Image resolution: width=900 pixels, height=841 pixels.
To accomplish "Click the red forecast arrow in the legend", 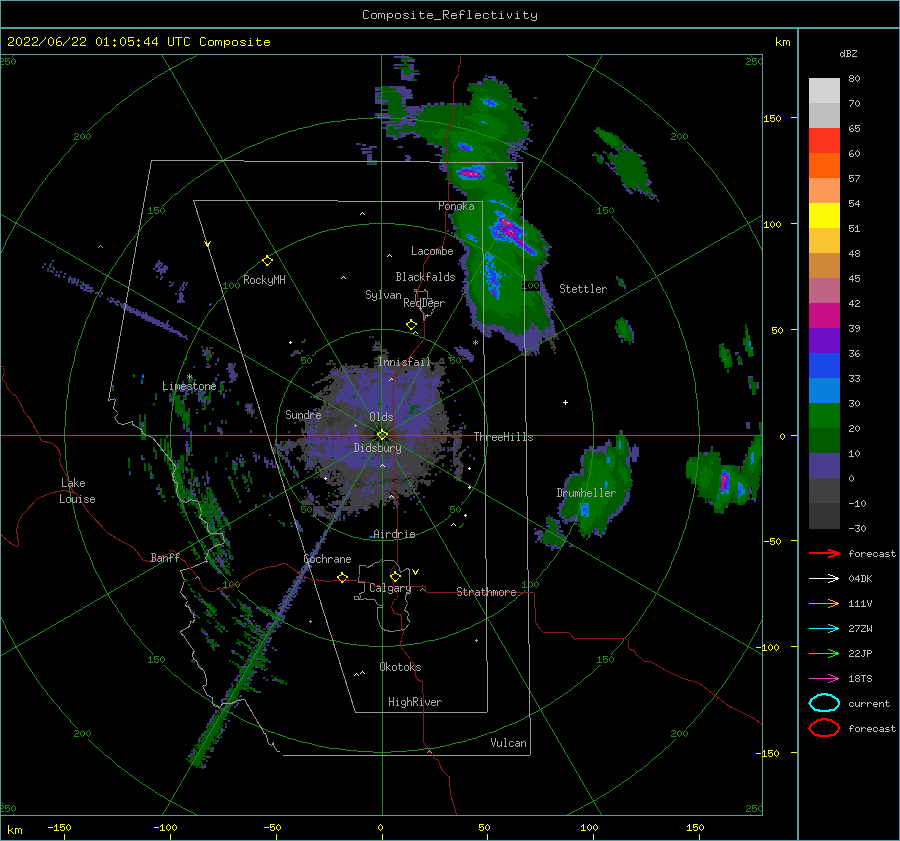I will (x=824, y=553).
